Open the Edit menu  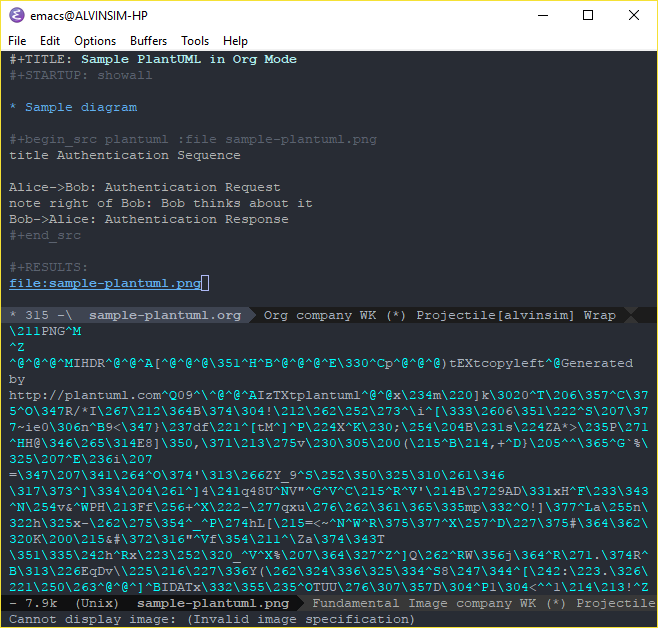click(50, 41)
